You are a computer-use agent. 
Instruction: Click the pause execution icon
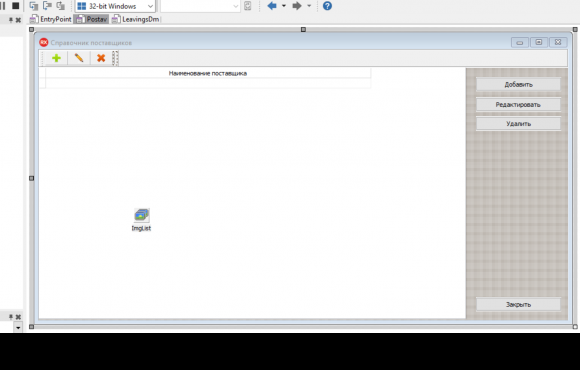tap(3, 6)
